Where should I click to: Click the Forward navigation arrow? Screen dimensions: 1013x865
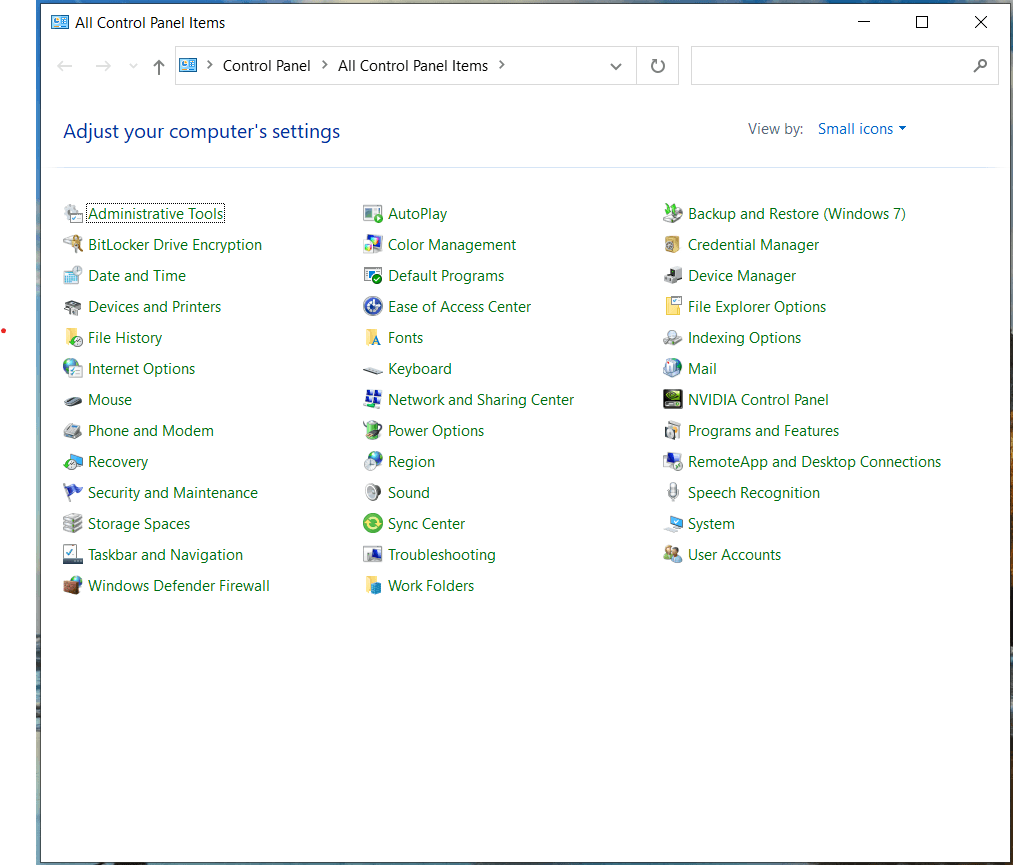(103, 66)
